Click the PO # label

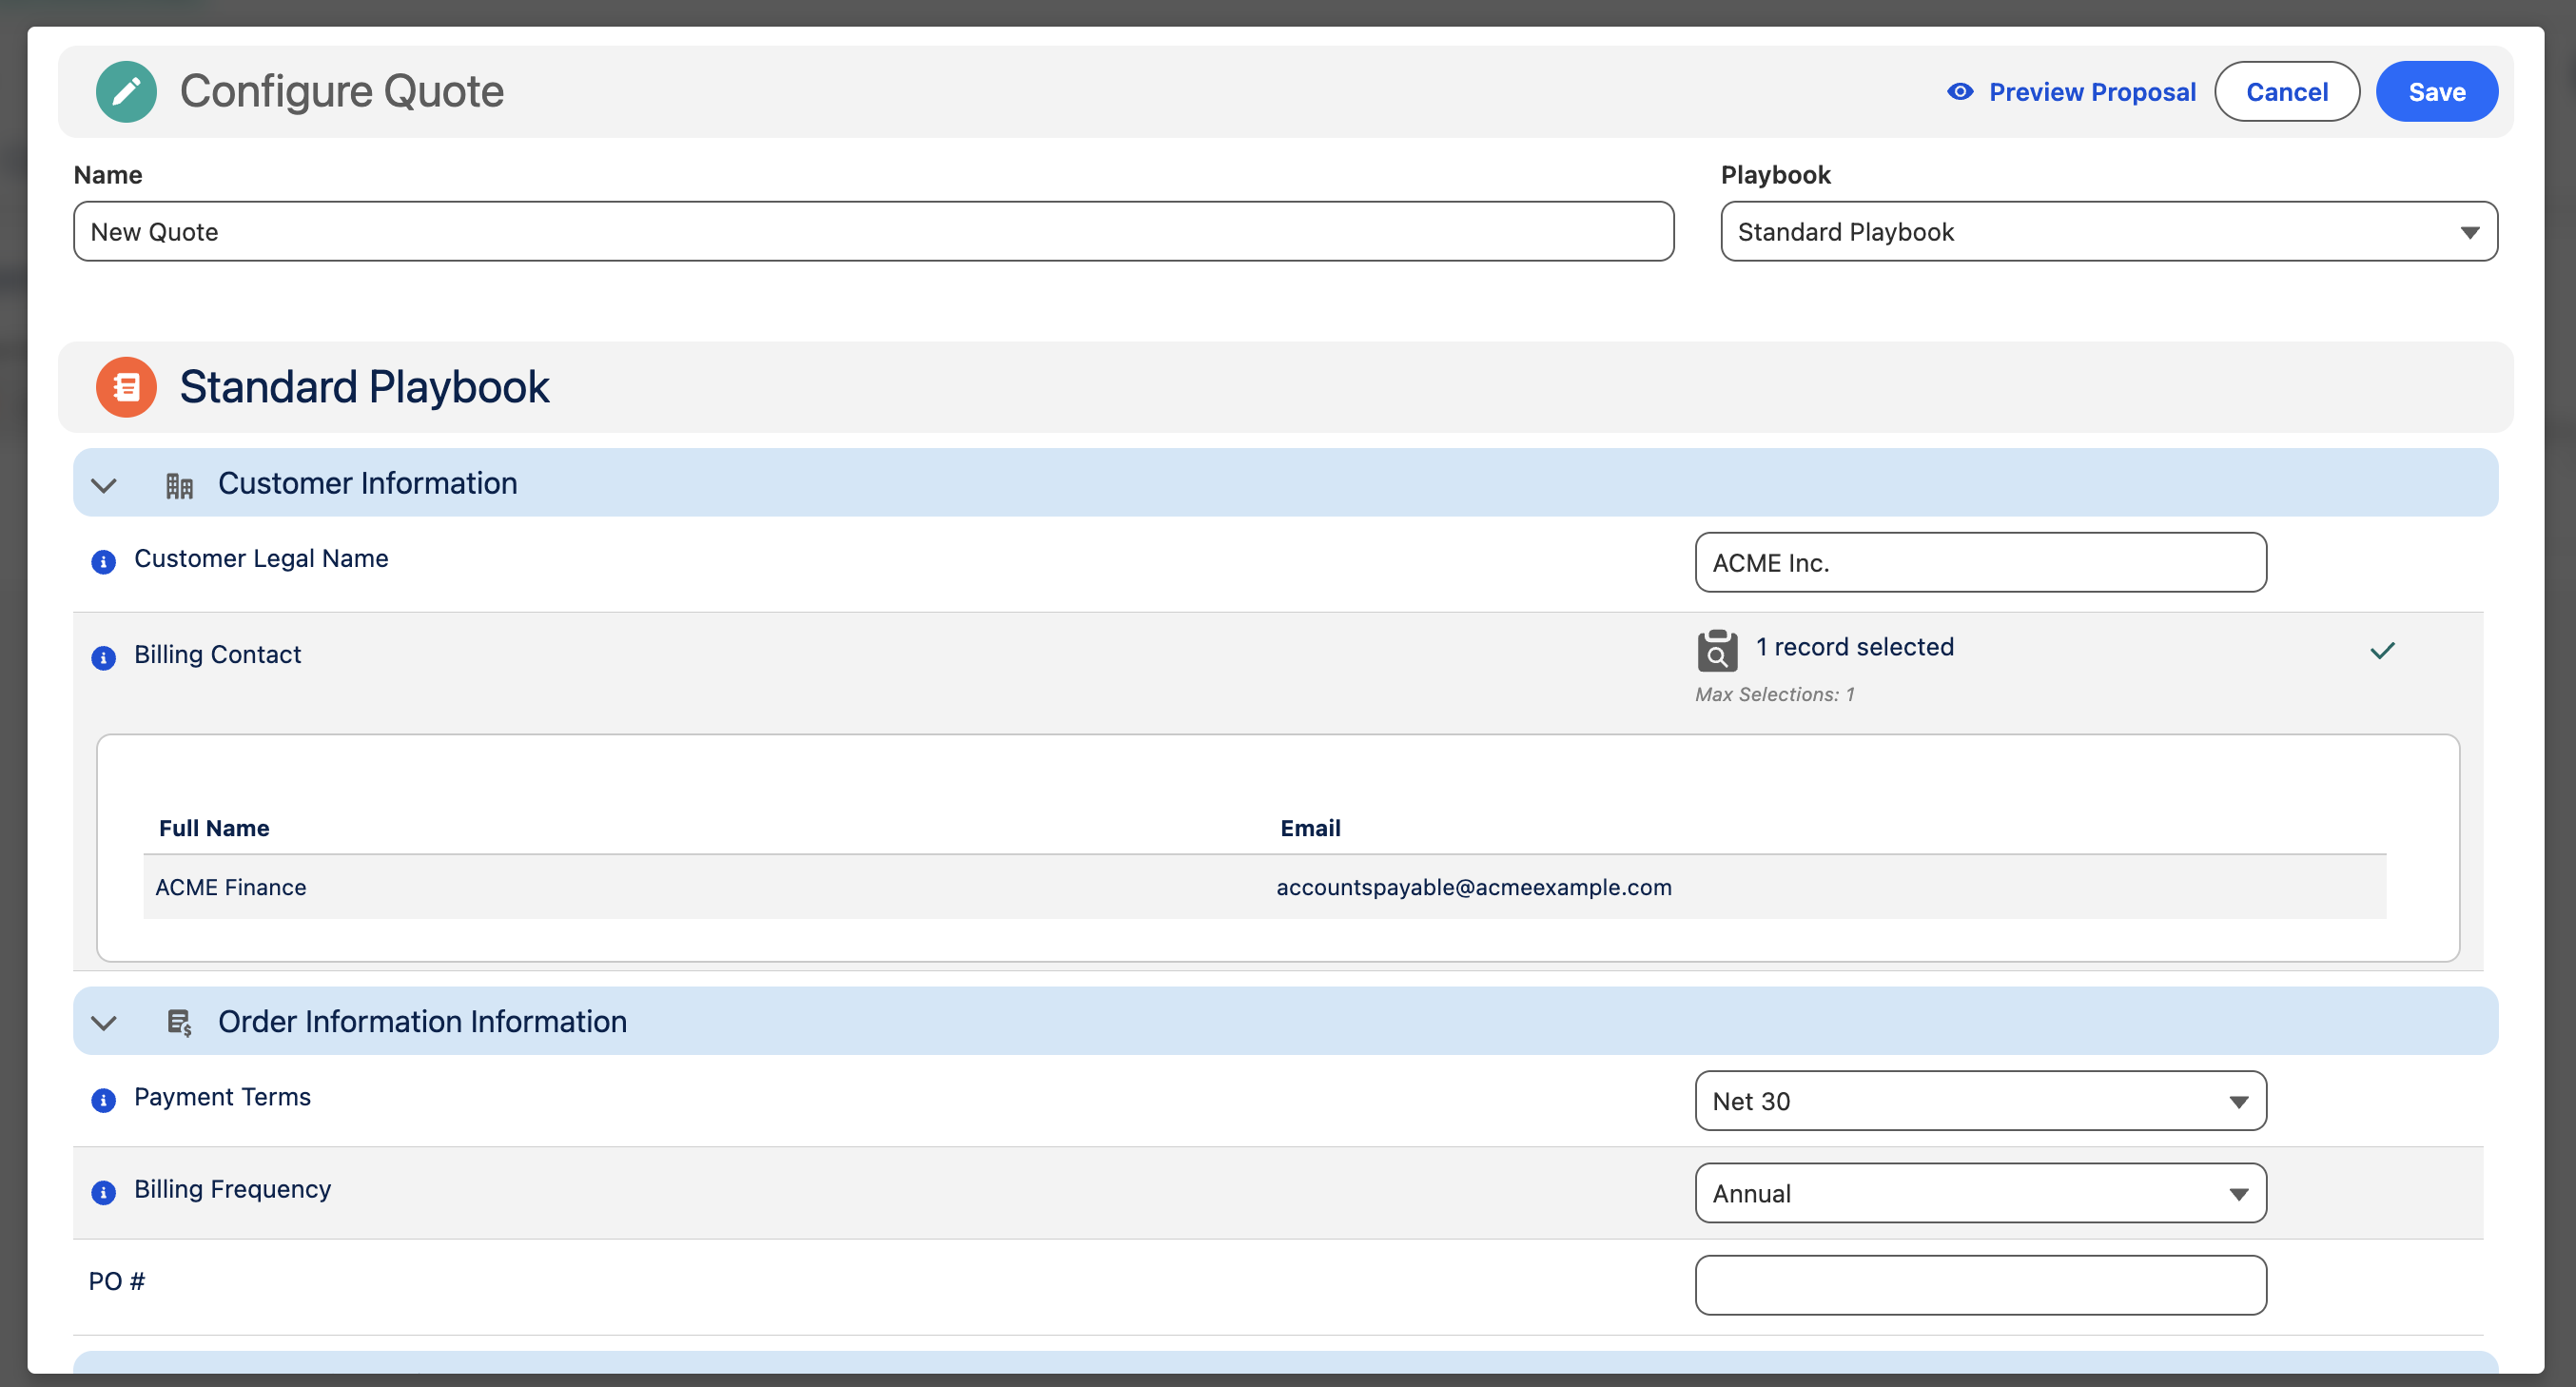116,1281
